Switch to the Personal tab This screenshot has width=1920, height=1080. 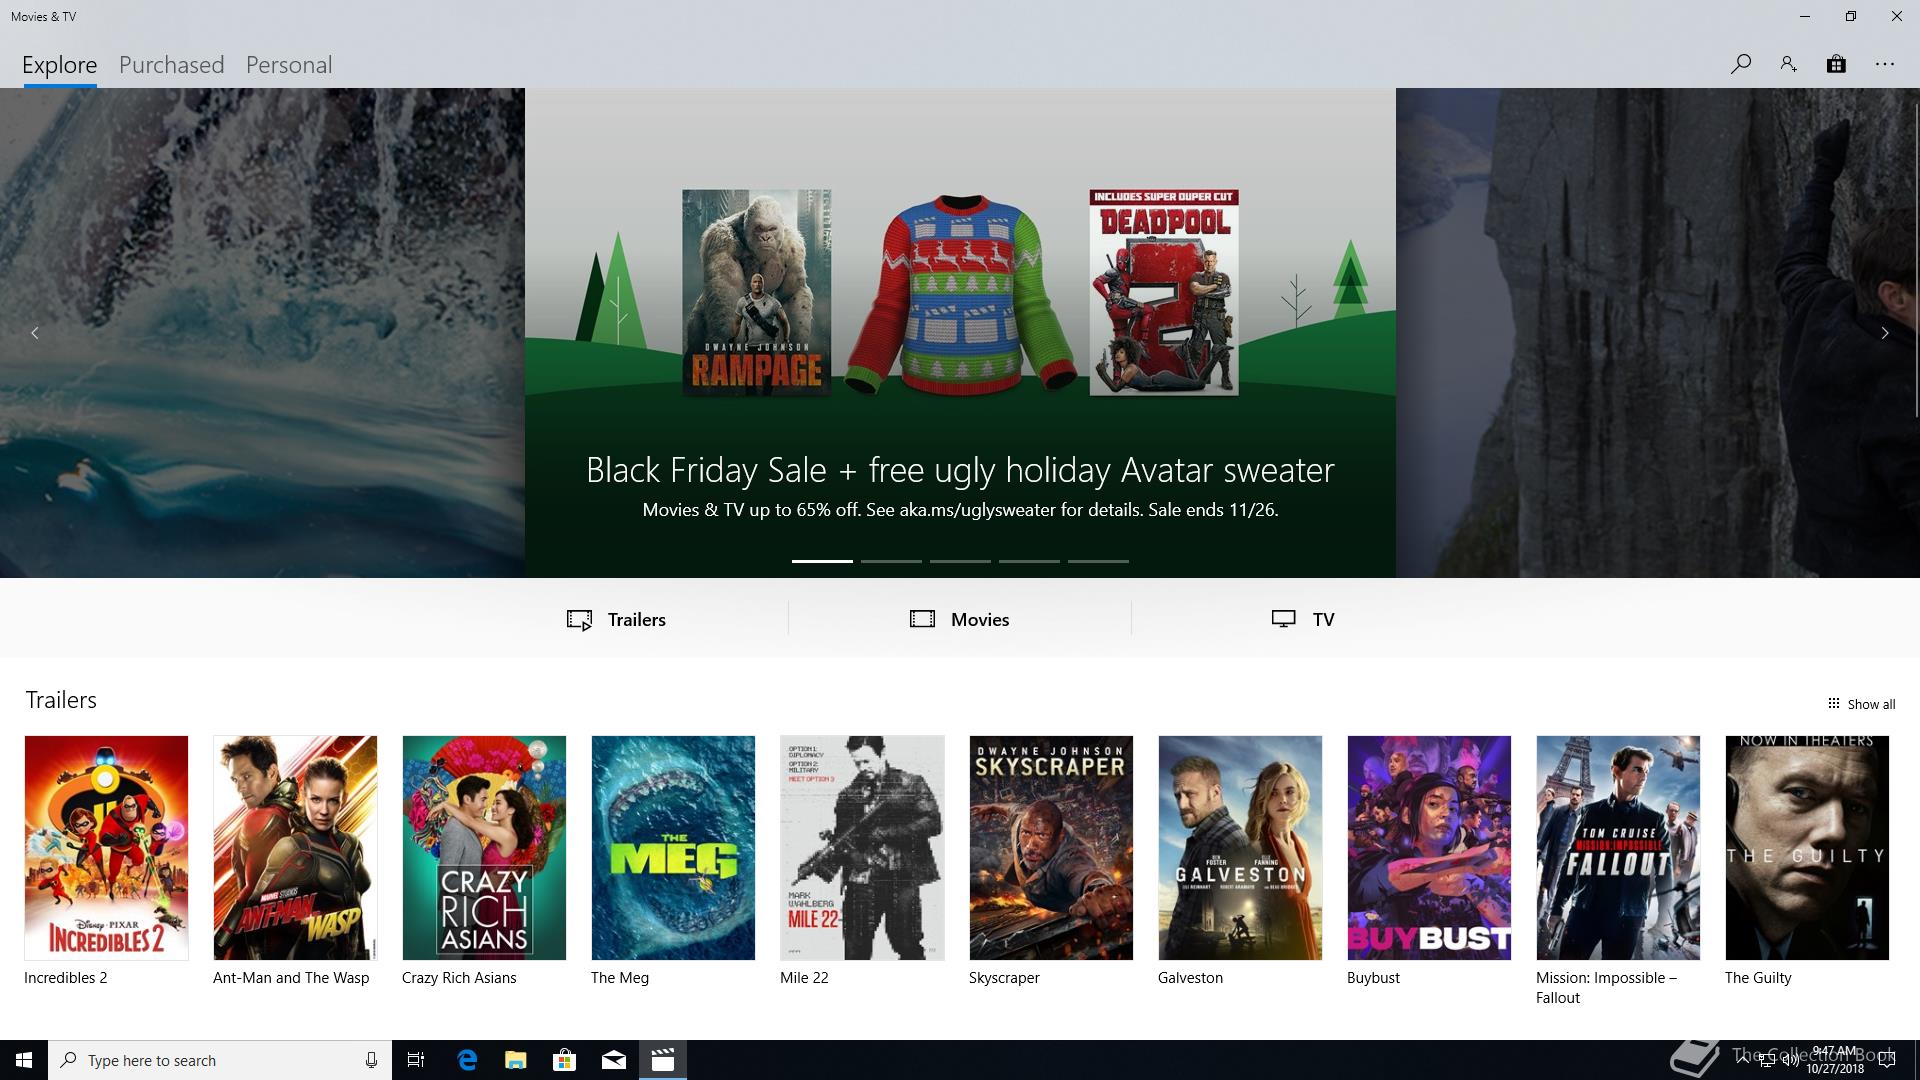click(x=289, y=65)
